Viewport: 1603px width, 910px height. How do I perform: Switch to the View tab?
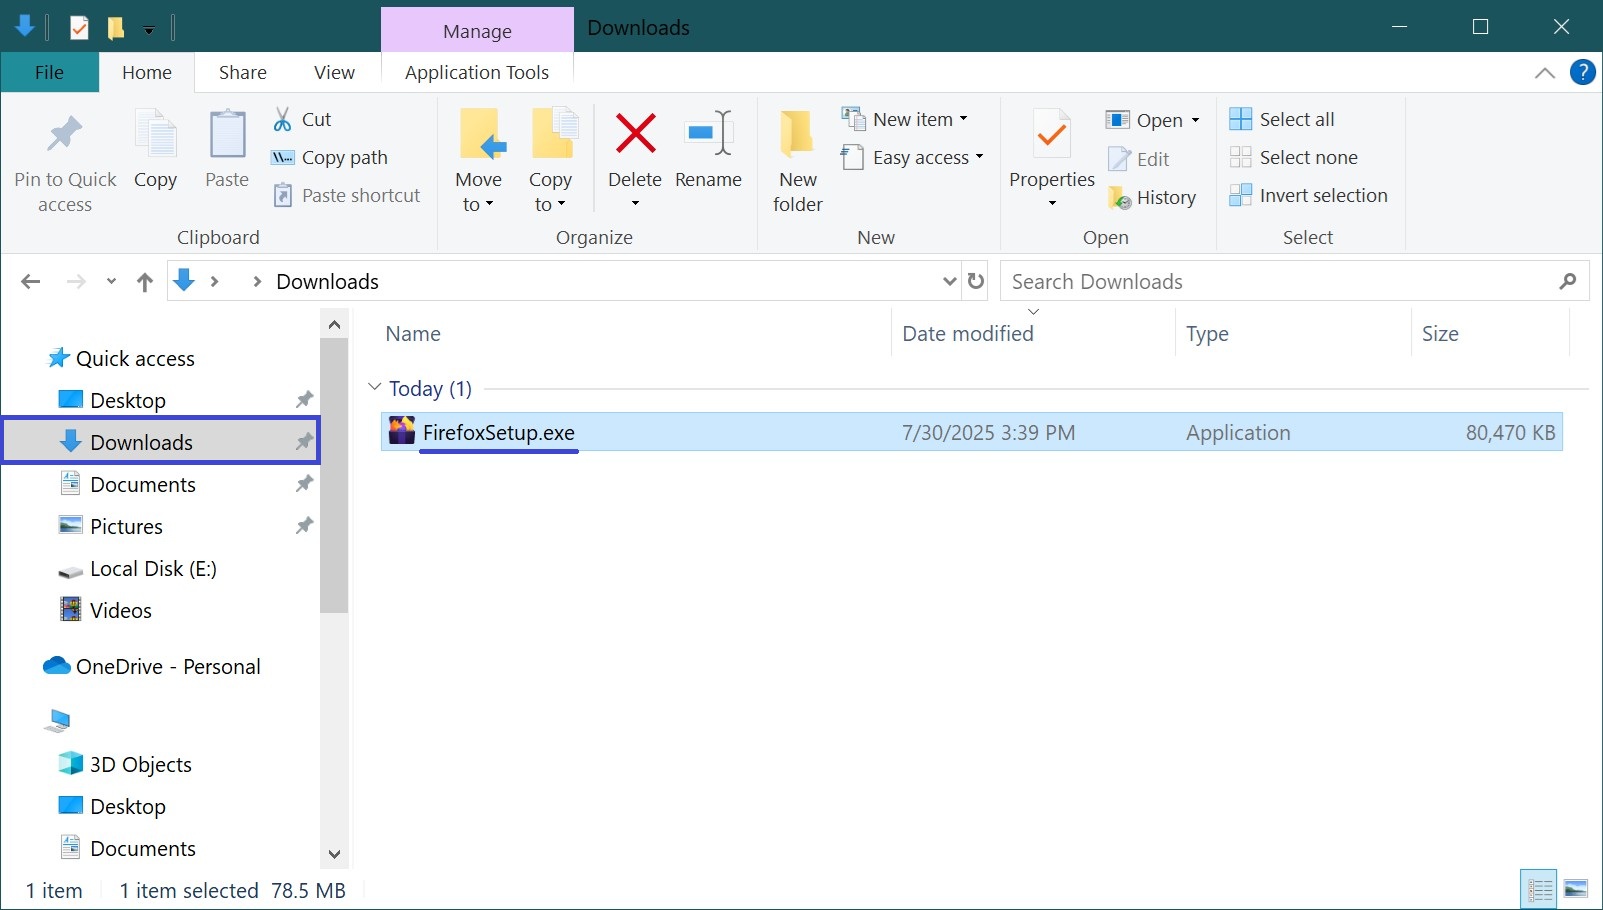click(334, 72)
